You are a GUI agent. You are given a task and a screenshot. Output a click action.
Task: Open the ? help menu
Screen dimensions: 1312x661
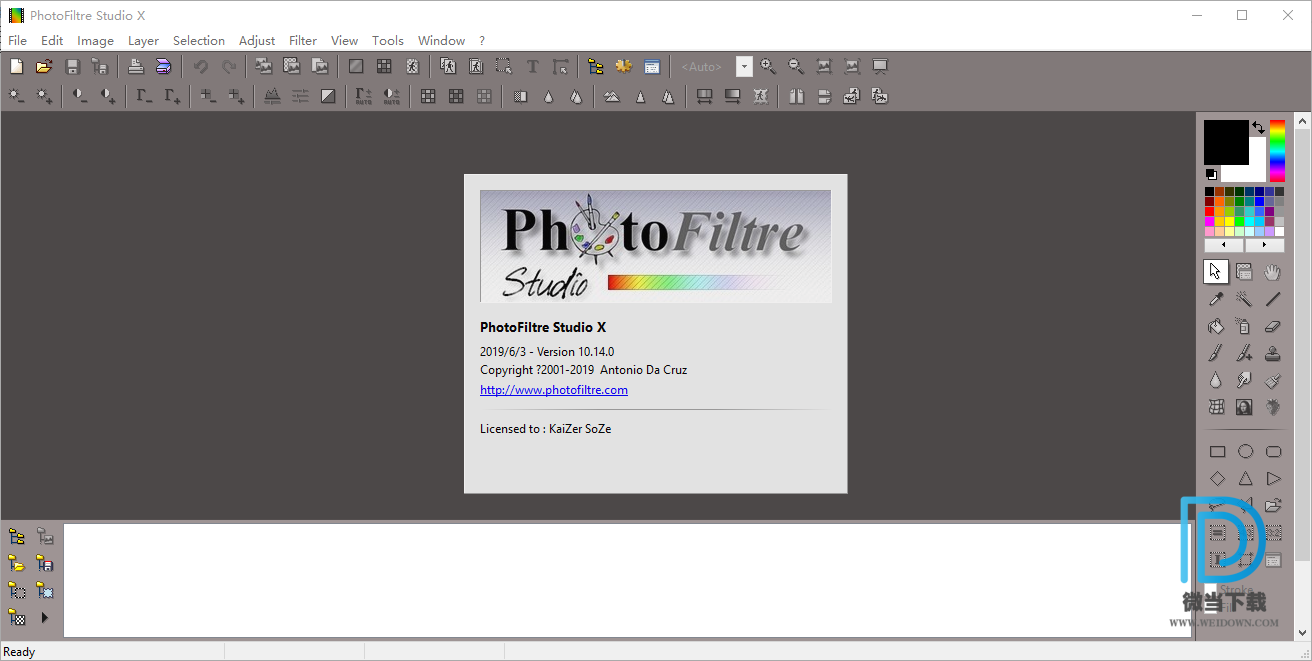(482, 41)
